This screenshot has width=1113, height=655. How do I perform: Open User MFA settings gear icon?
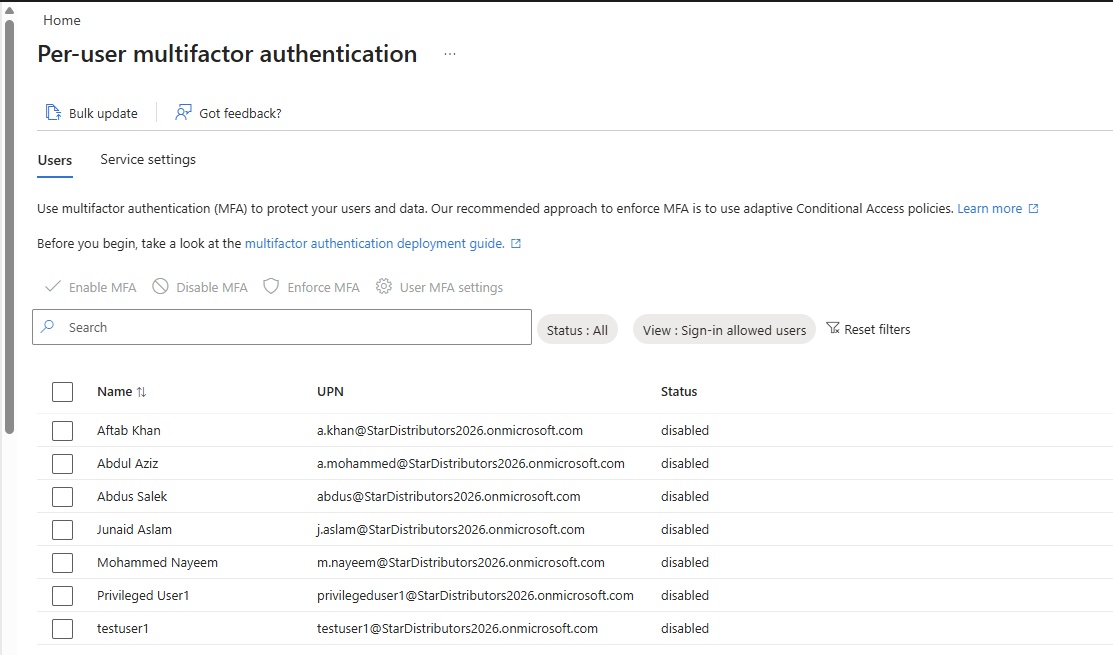pos(384,287)
